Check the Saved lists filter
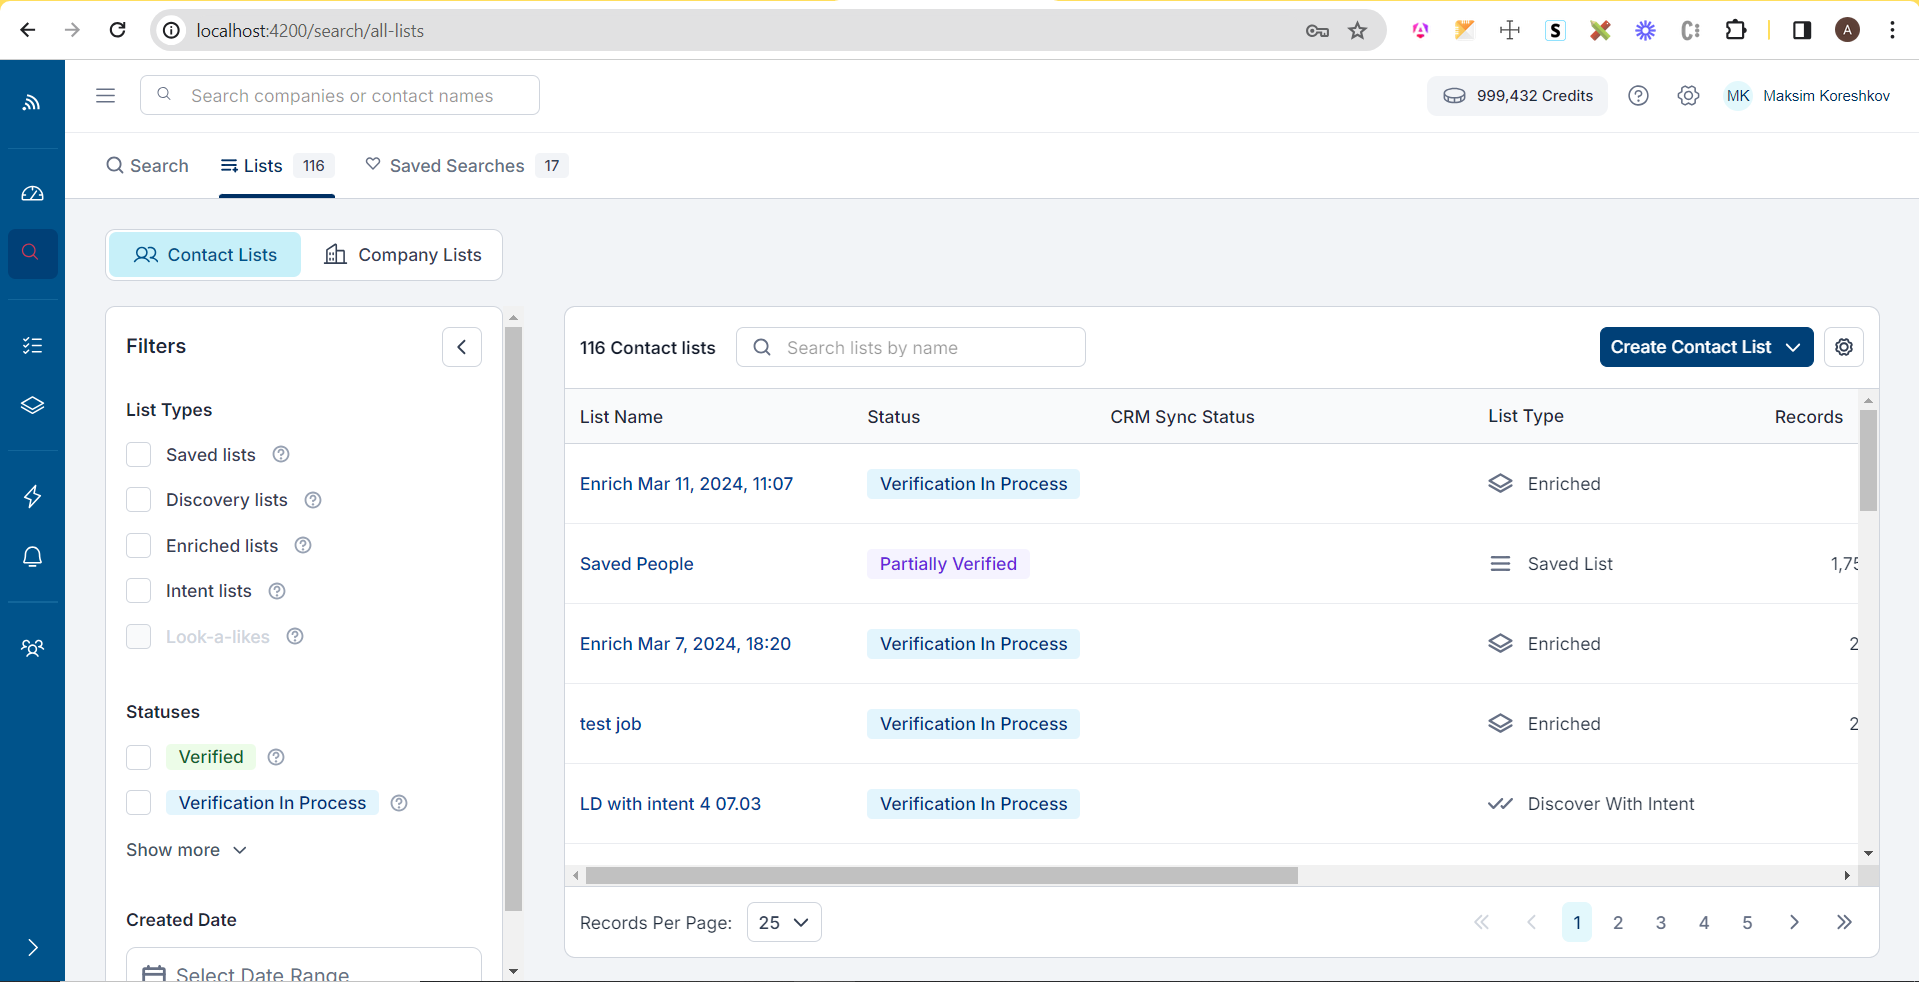 pos(139,455)
